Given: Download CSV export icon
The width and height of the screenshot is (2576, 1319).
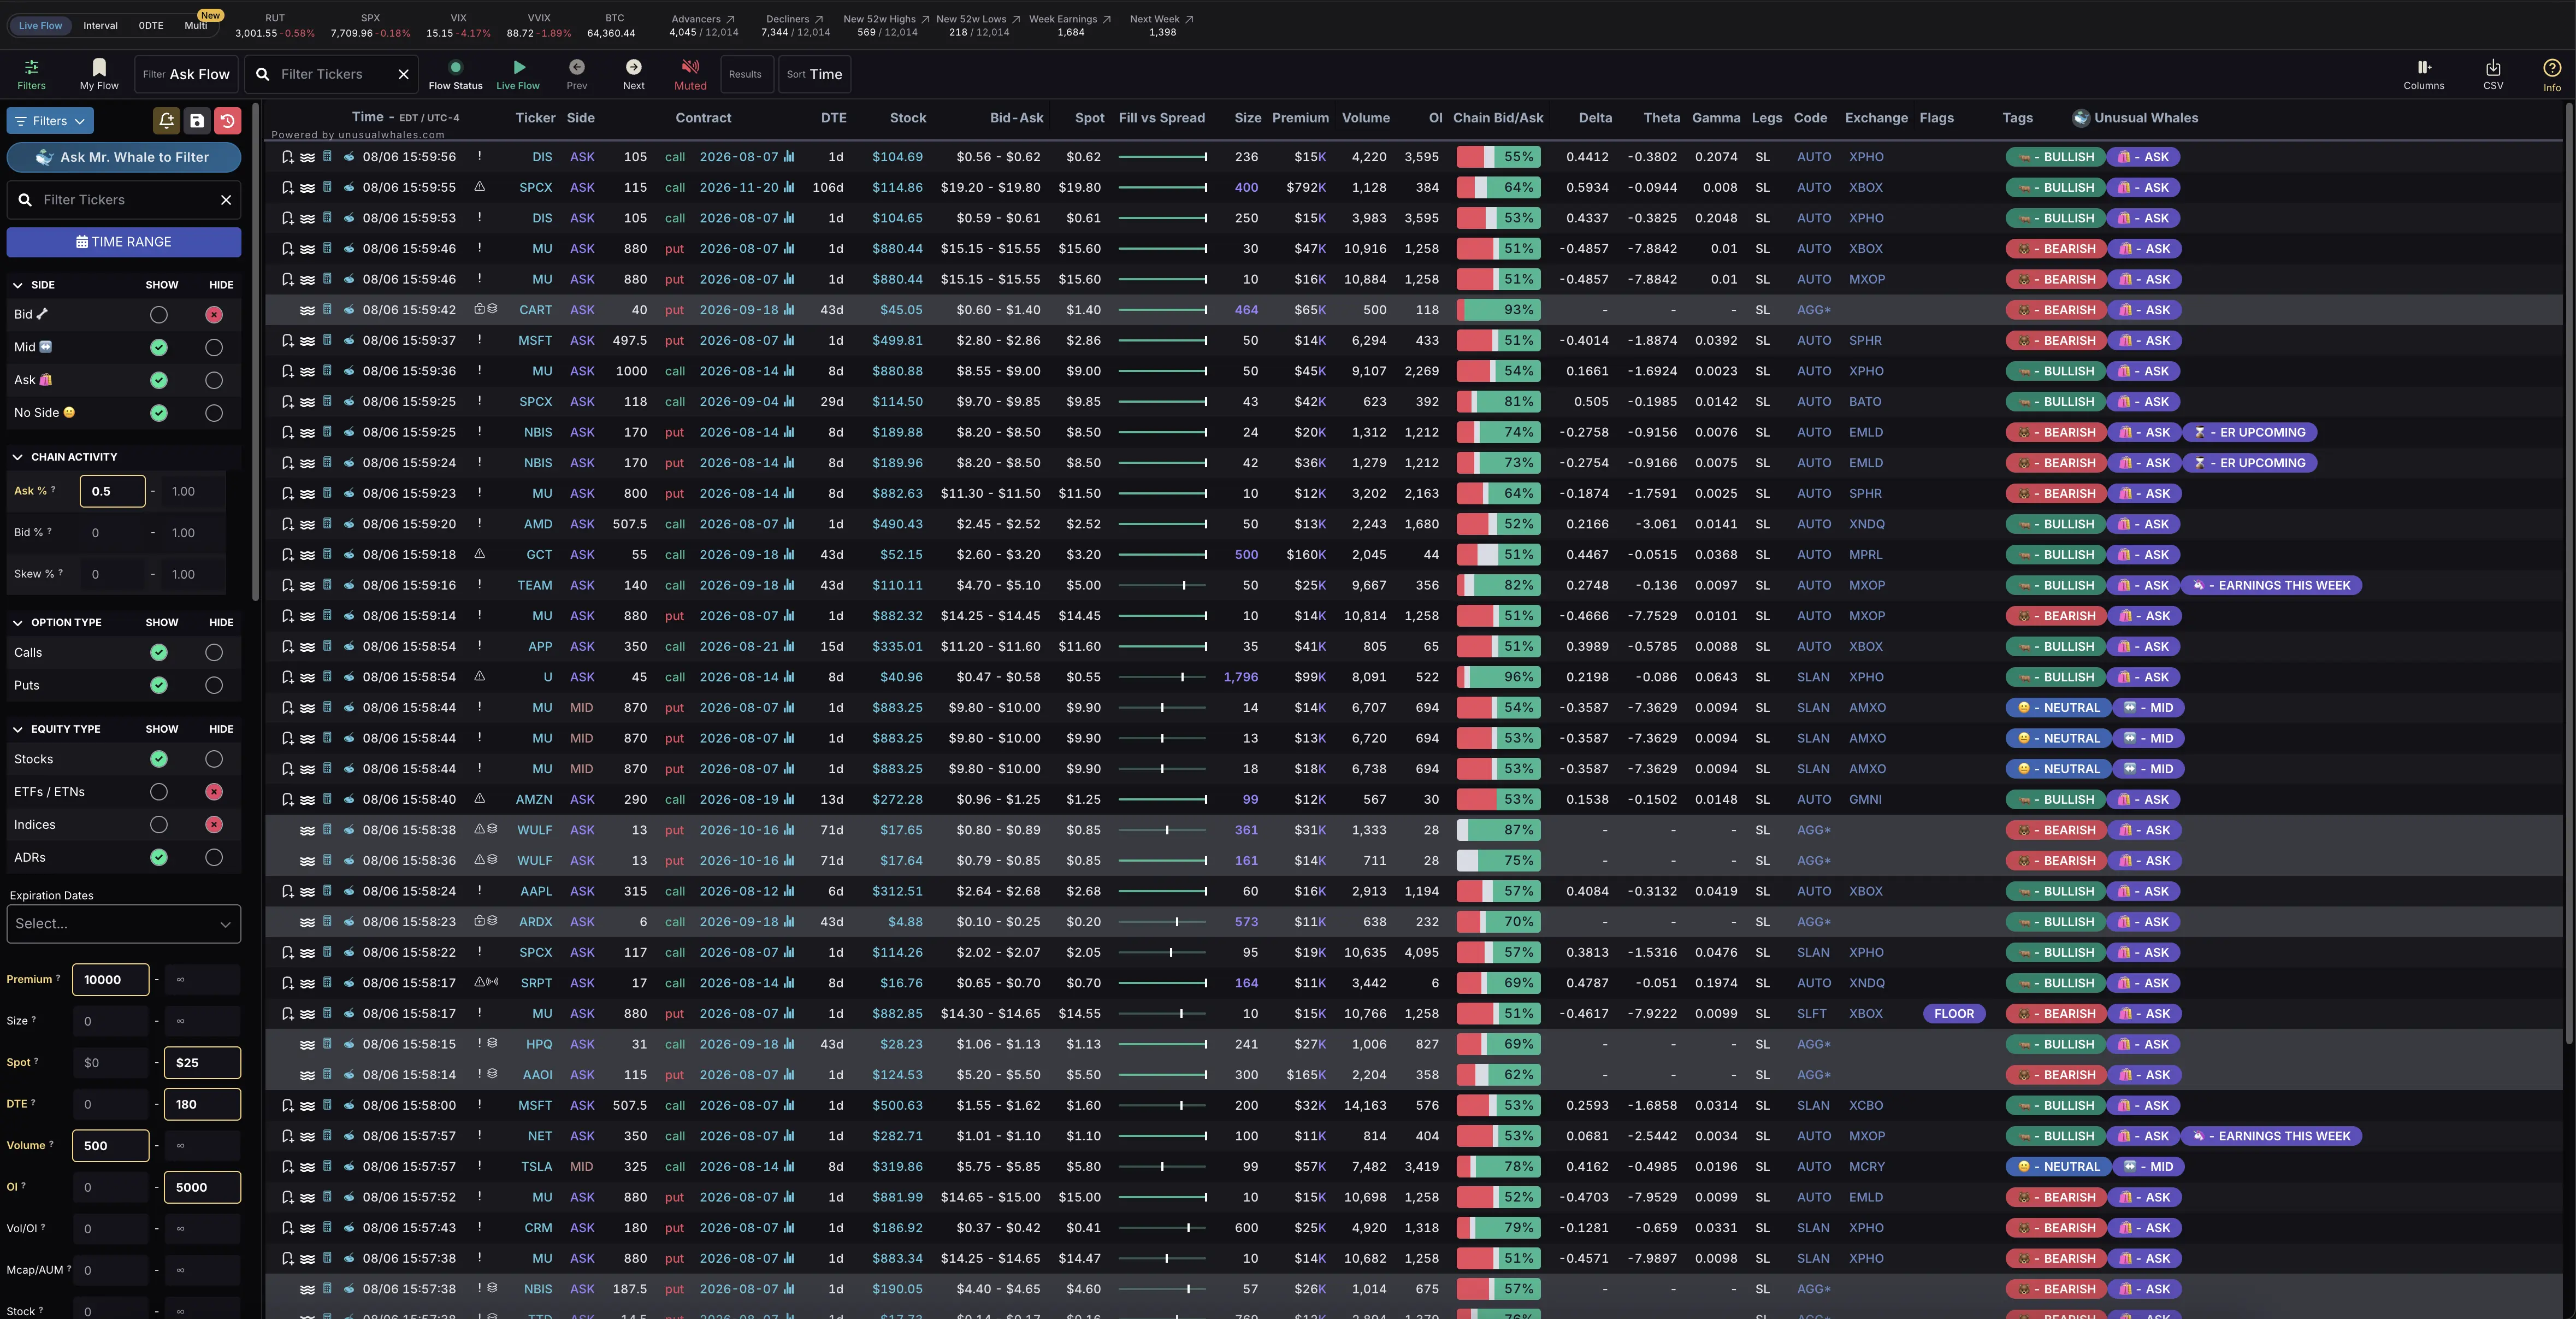Looking at the screenshot, I should click(x=2493, y=67).
